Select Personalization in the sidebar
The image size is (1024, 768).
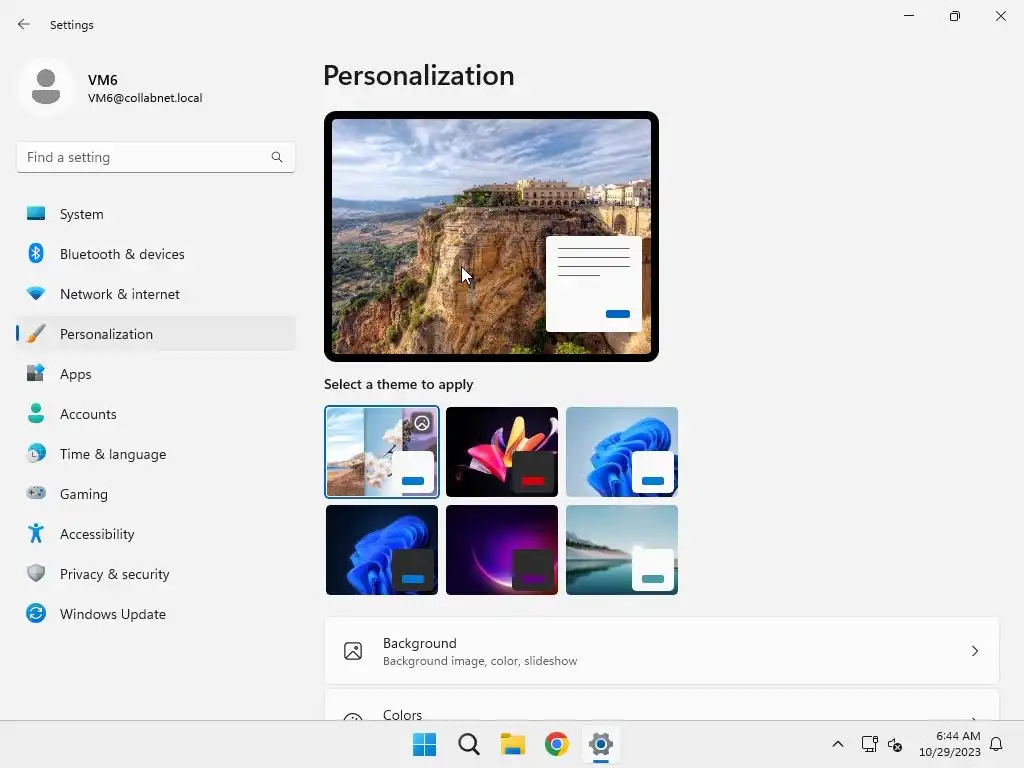(155, 334)
